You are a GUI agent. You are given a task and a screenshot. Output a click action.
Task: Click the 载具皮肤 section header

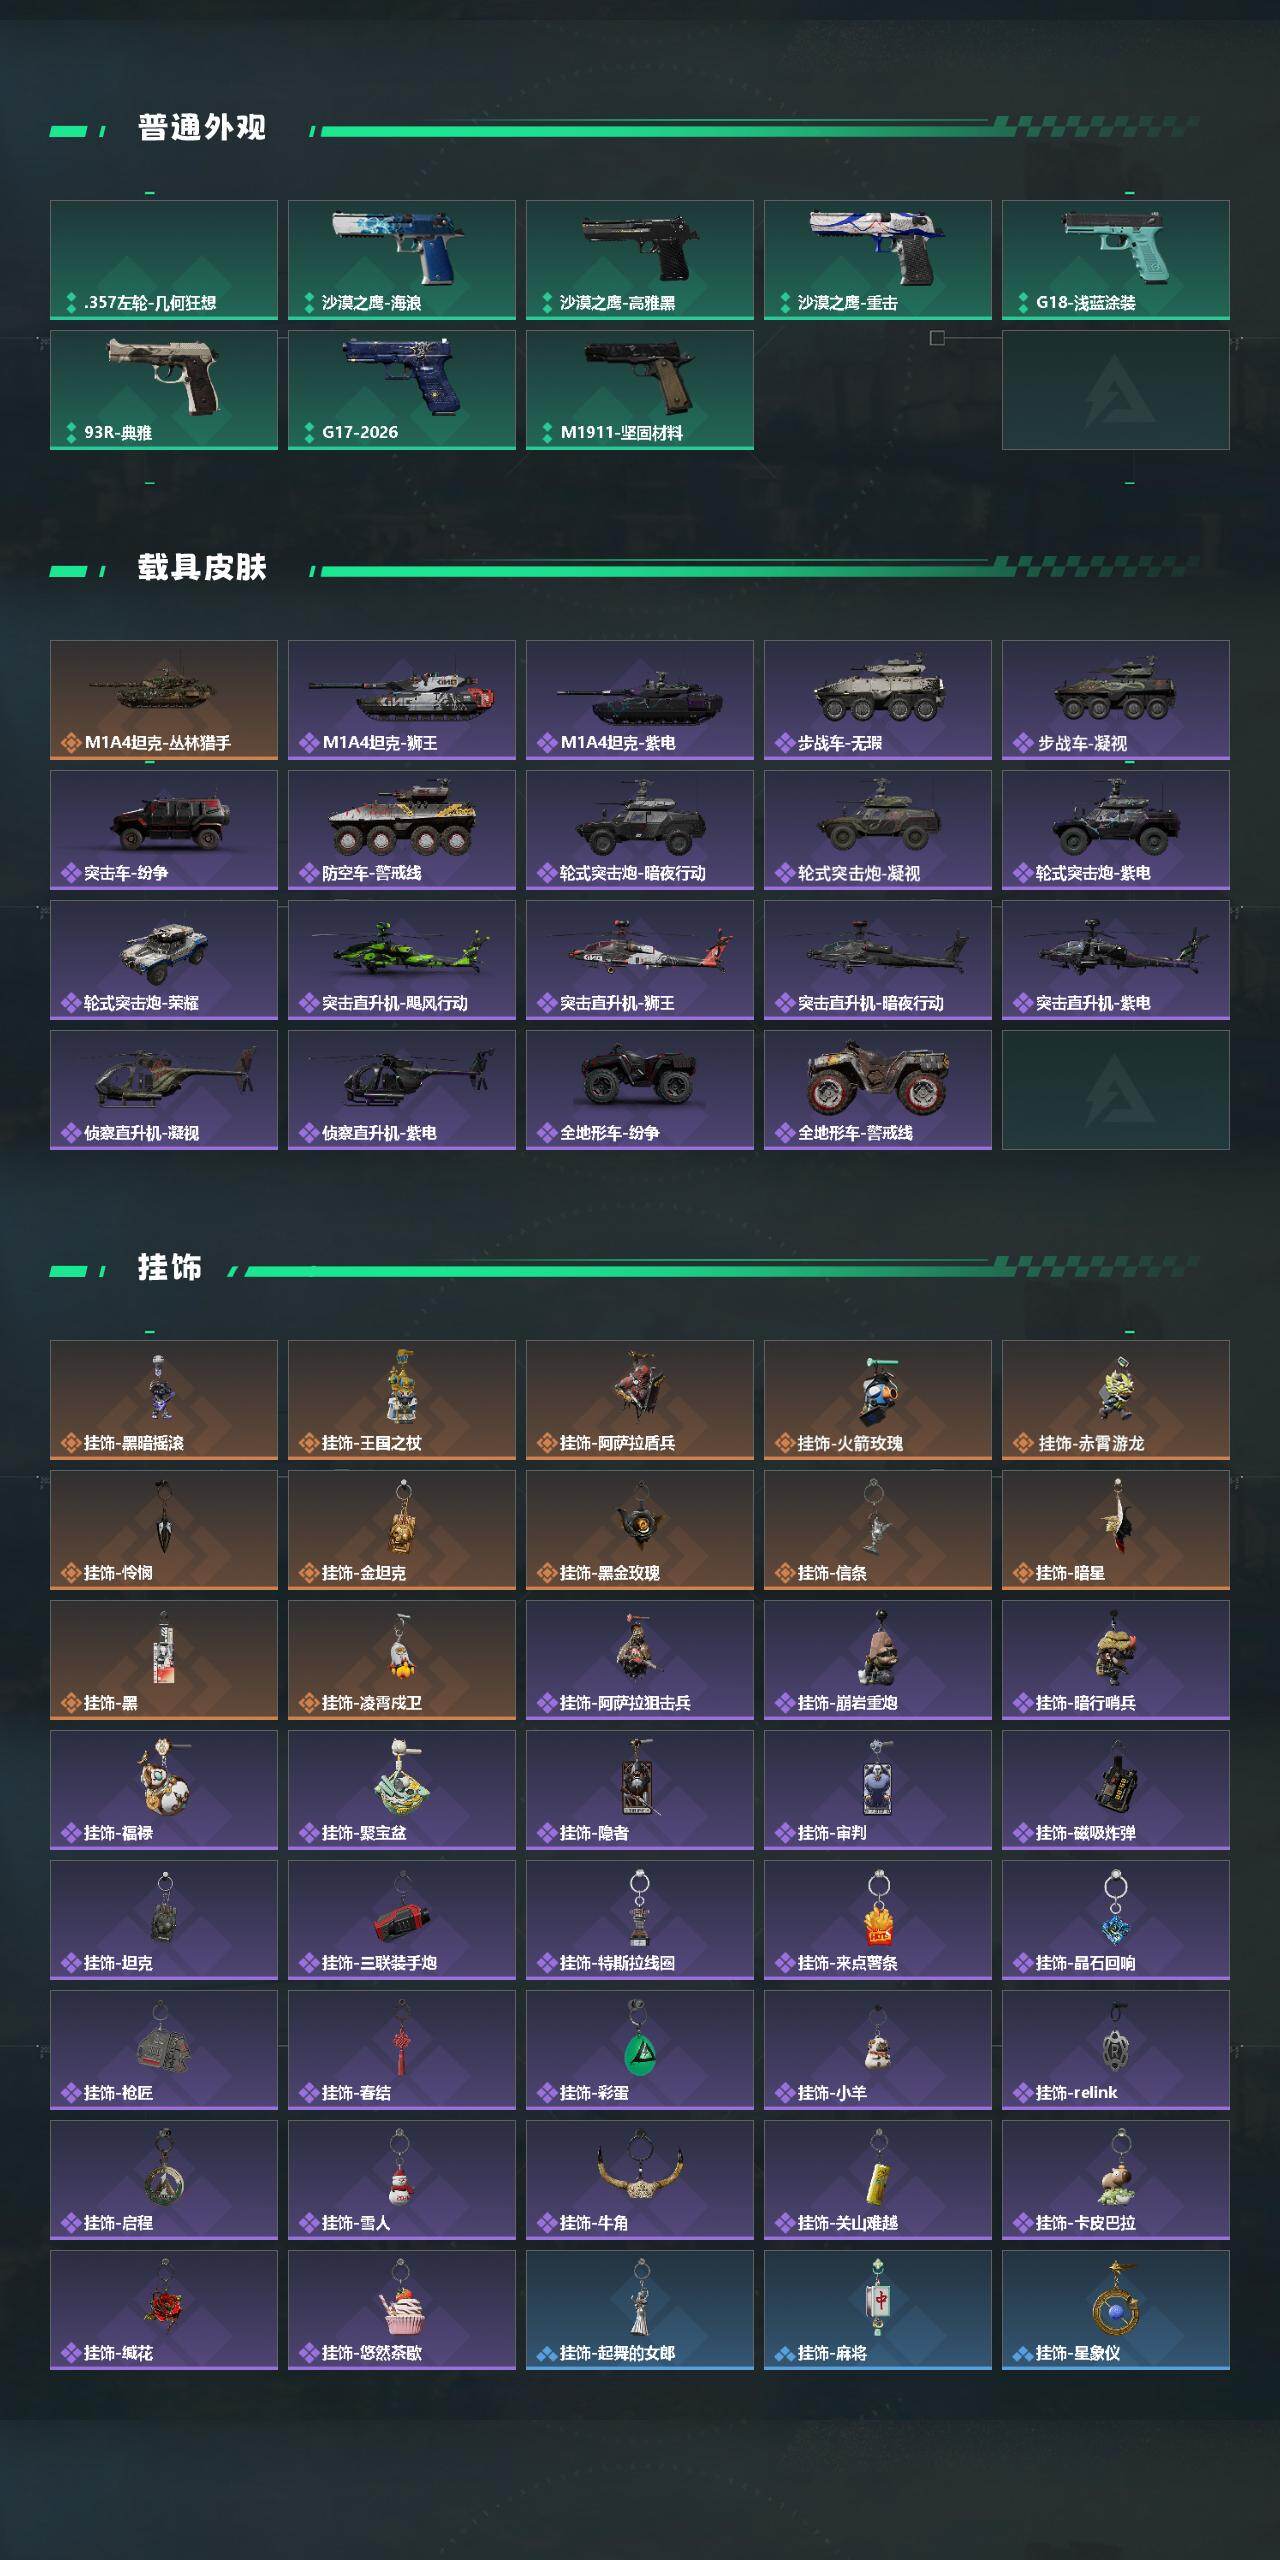point(202,568)
